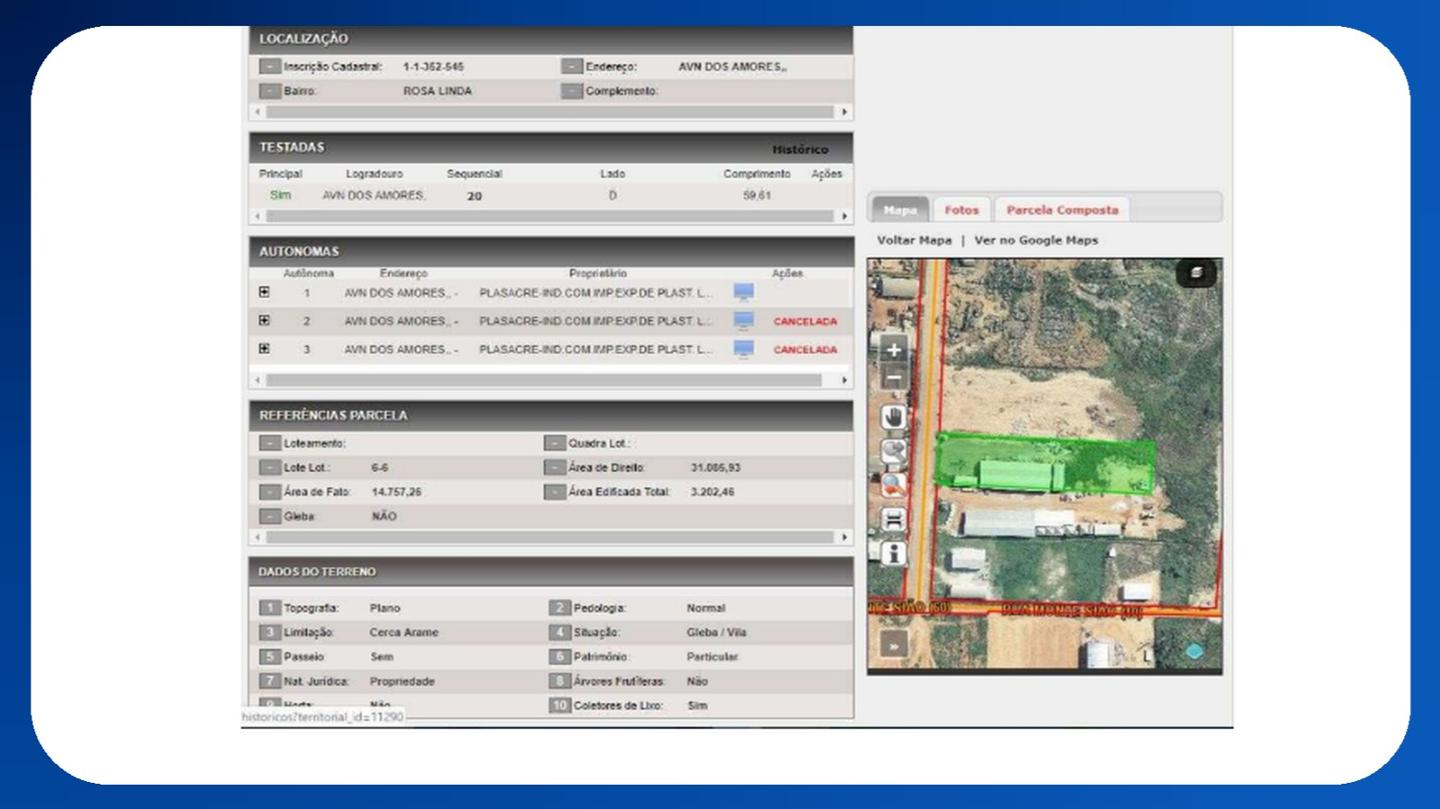Click the number 2 box beside Pedologia
This screenshot has height=809, width=1440.
pyautogui.click(x=559, y=608)
